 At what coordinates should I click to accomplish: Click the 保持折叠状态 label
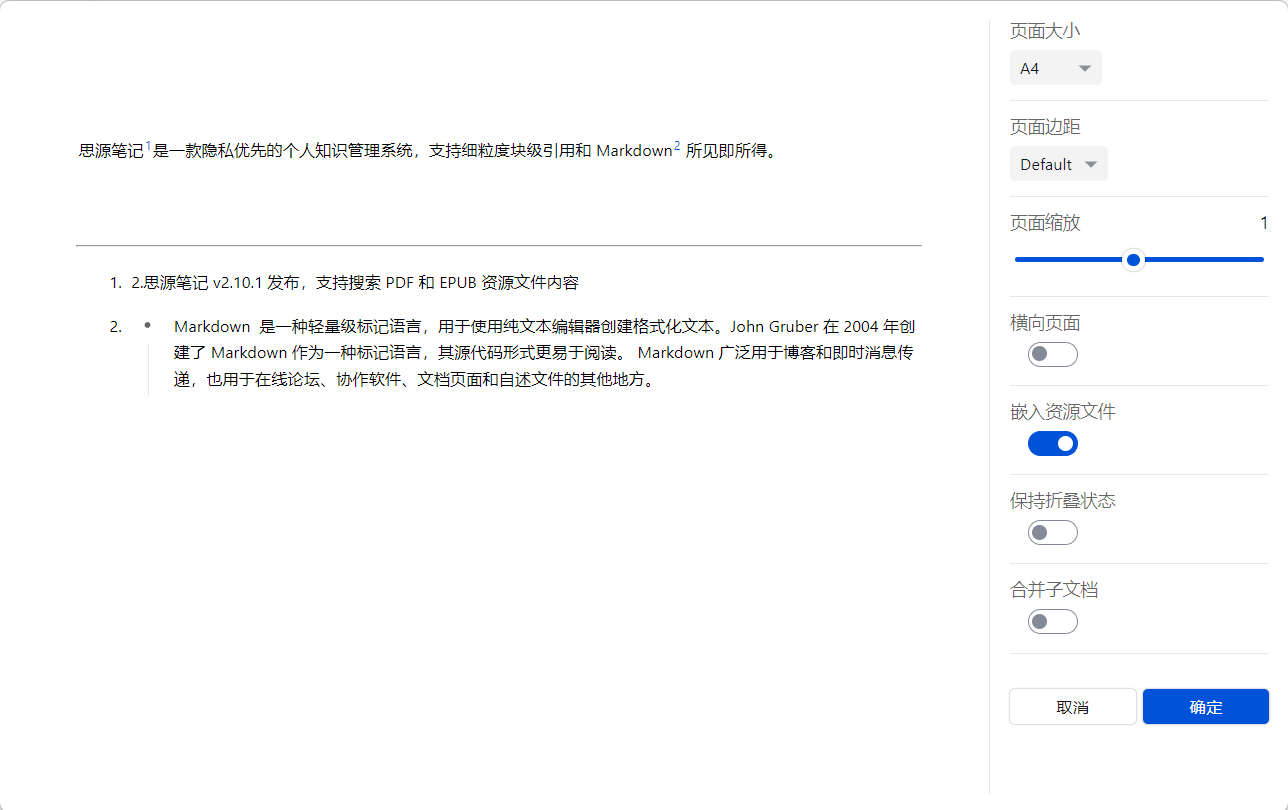click(1063, 501)
